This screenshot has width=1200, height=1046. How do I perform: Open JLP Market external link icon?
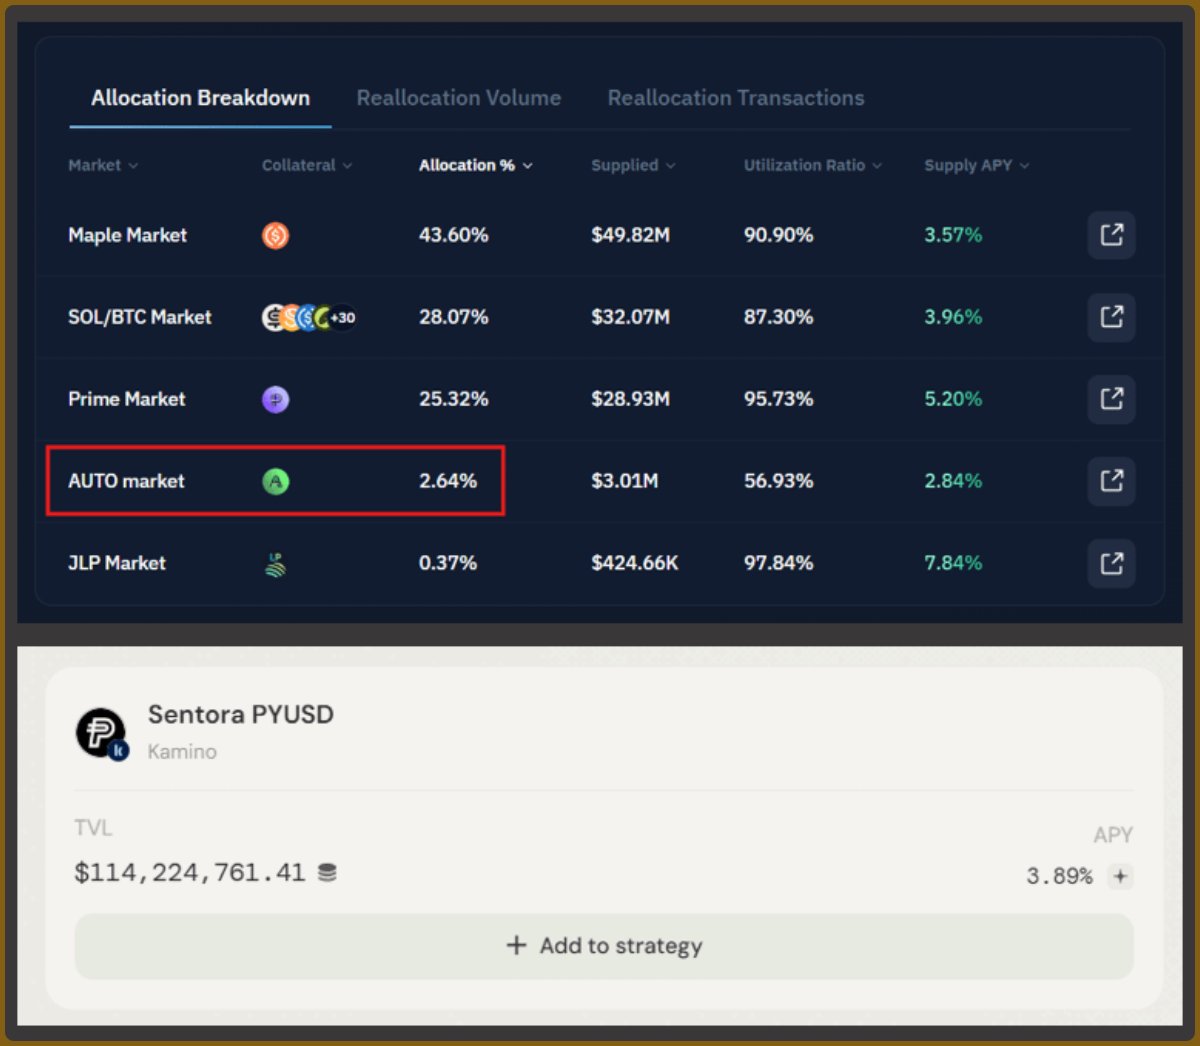pos(1111,563)
